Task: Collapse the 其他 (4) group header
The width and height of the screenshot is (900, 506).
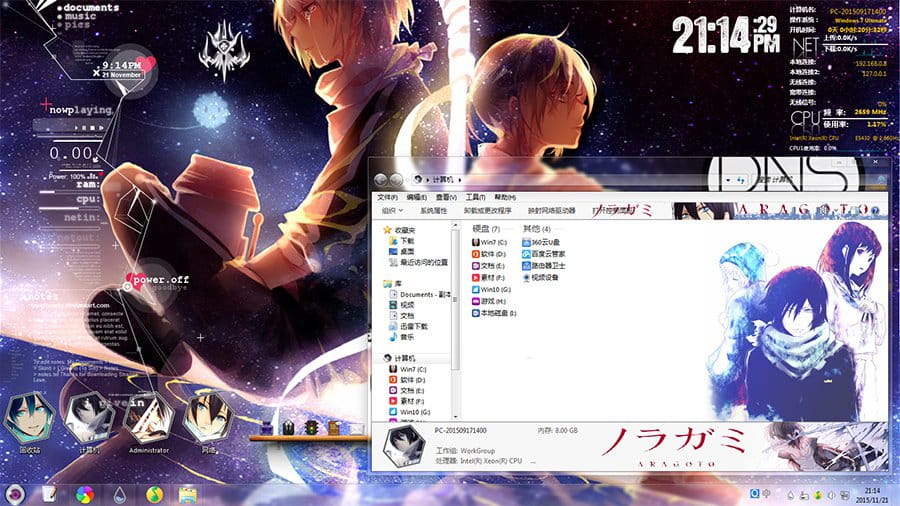Action: point(537,228)
